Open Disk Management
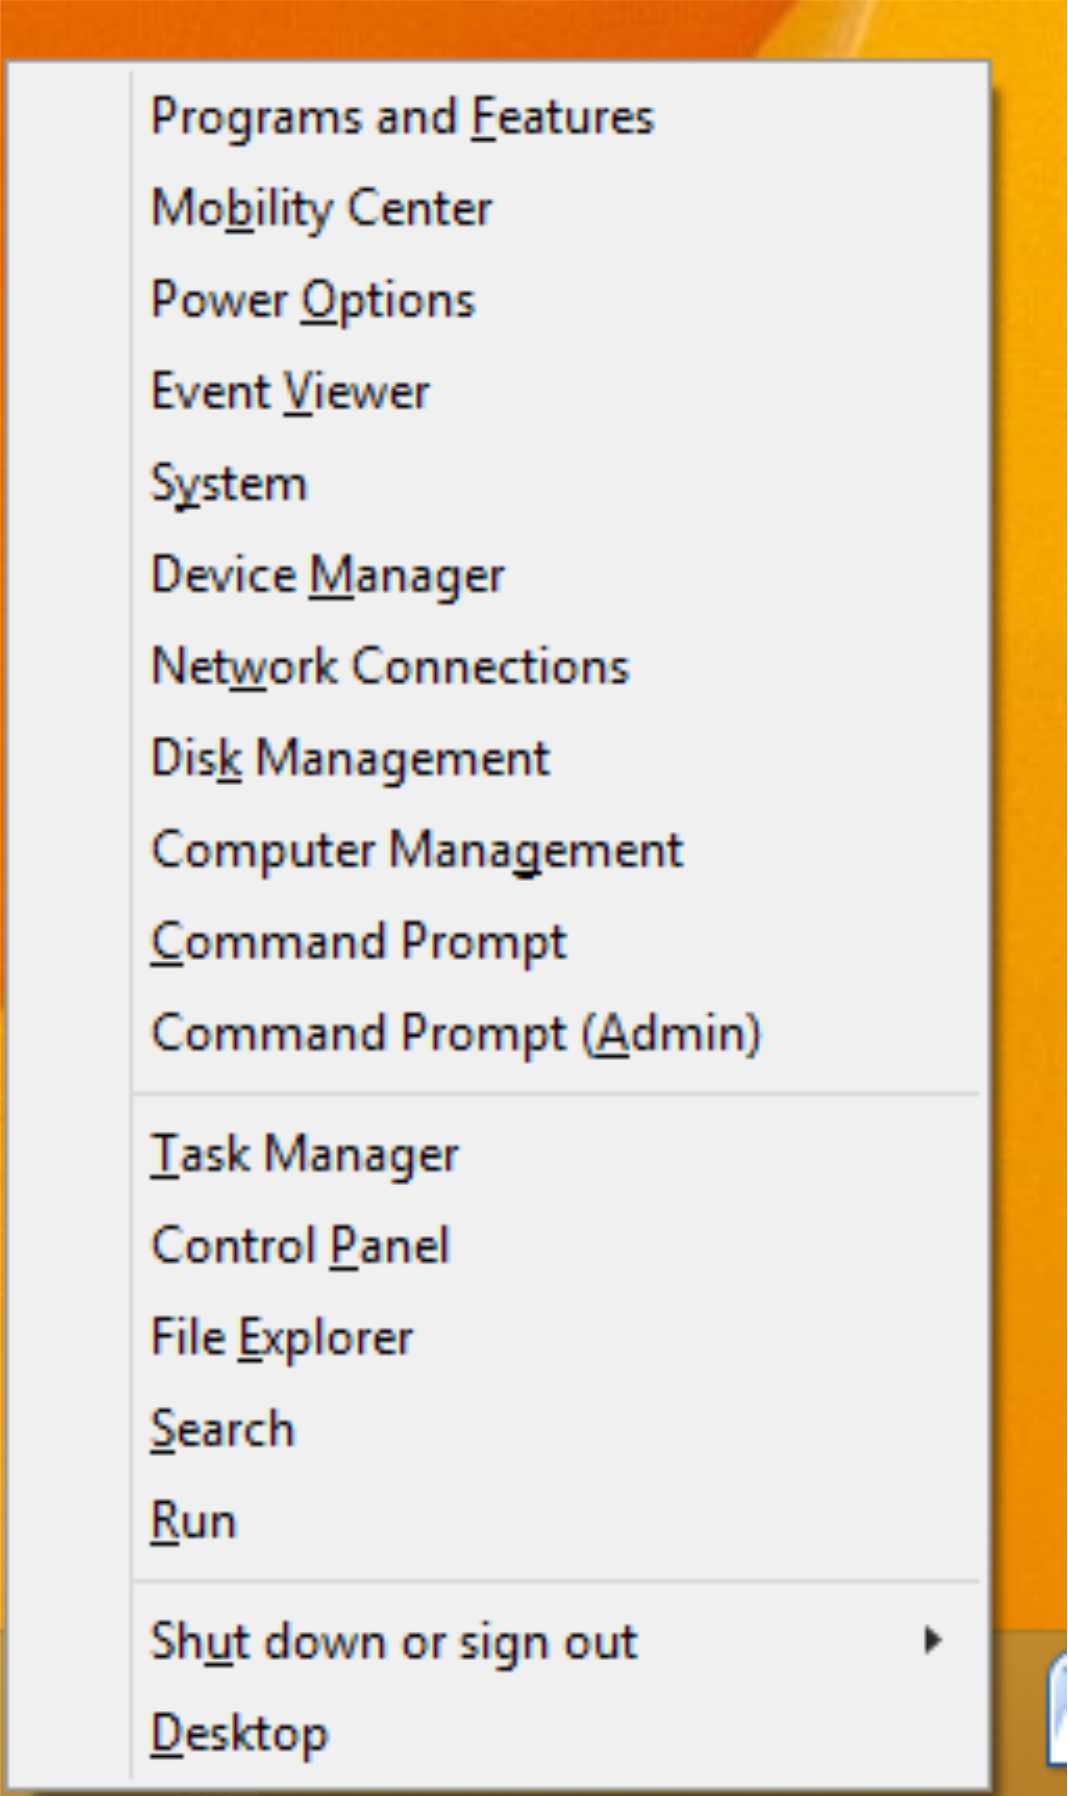 [350, 758]
